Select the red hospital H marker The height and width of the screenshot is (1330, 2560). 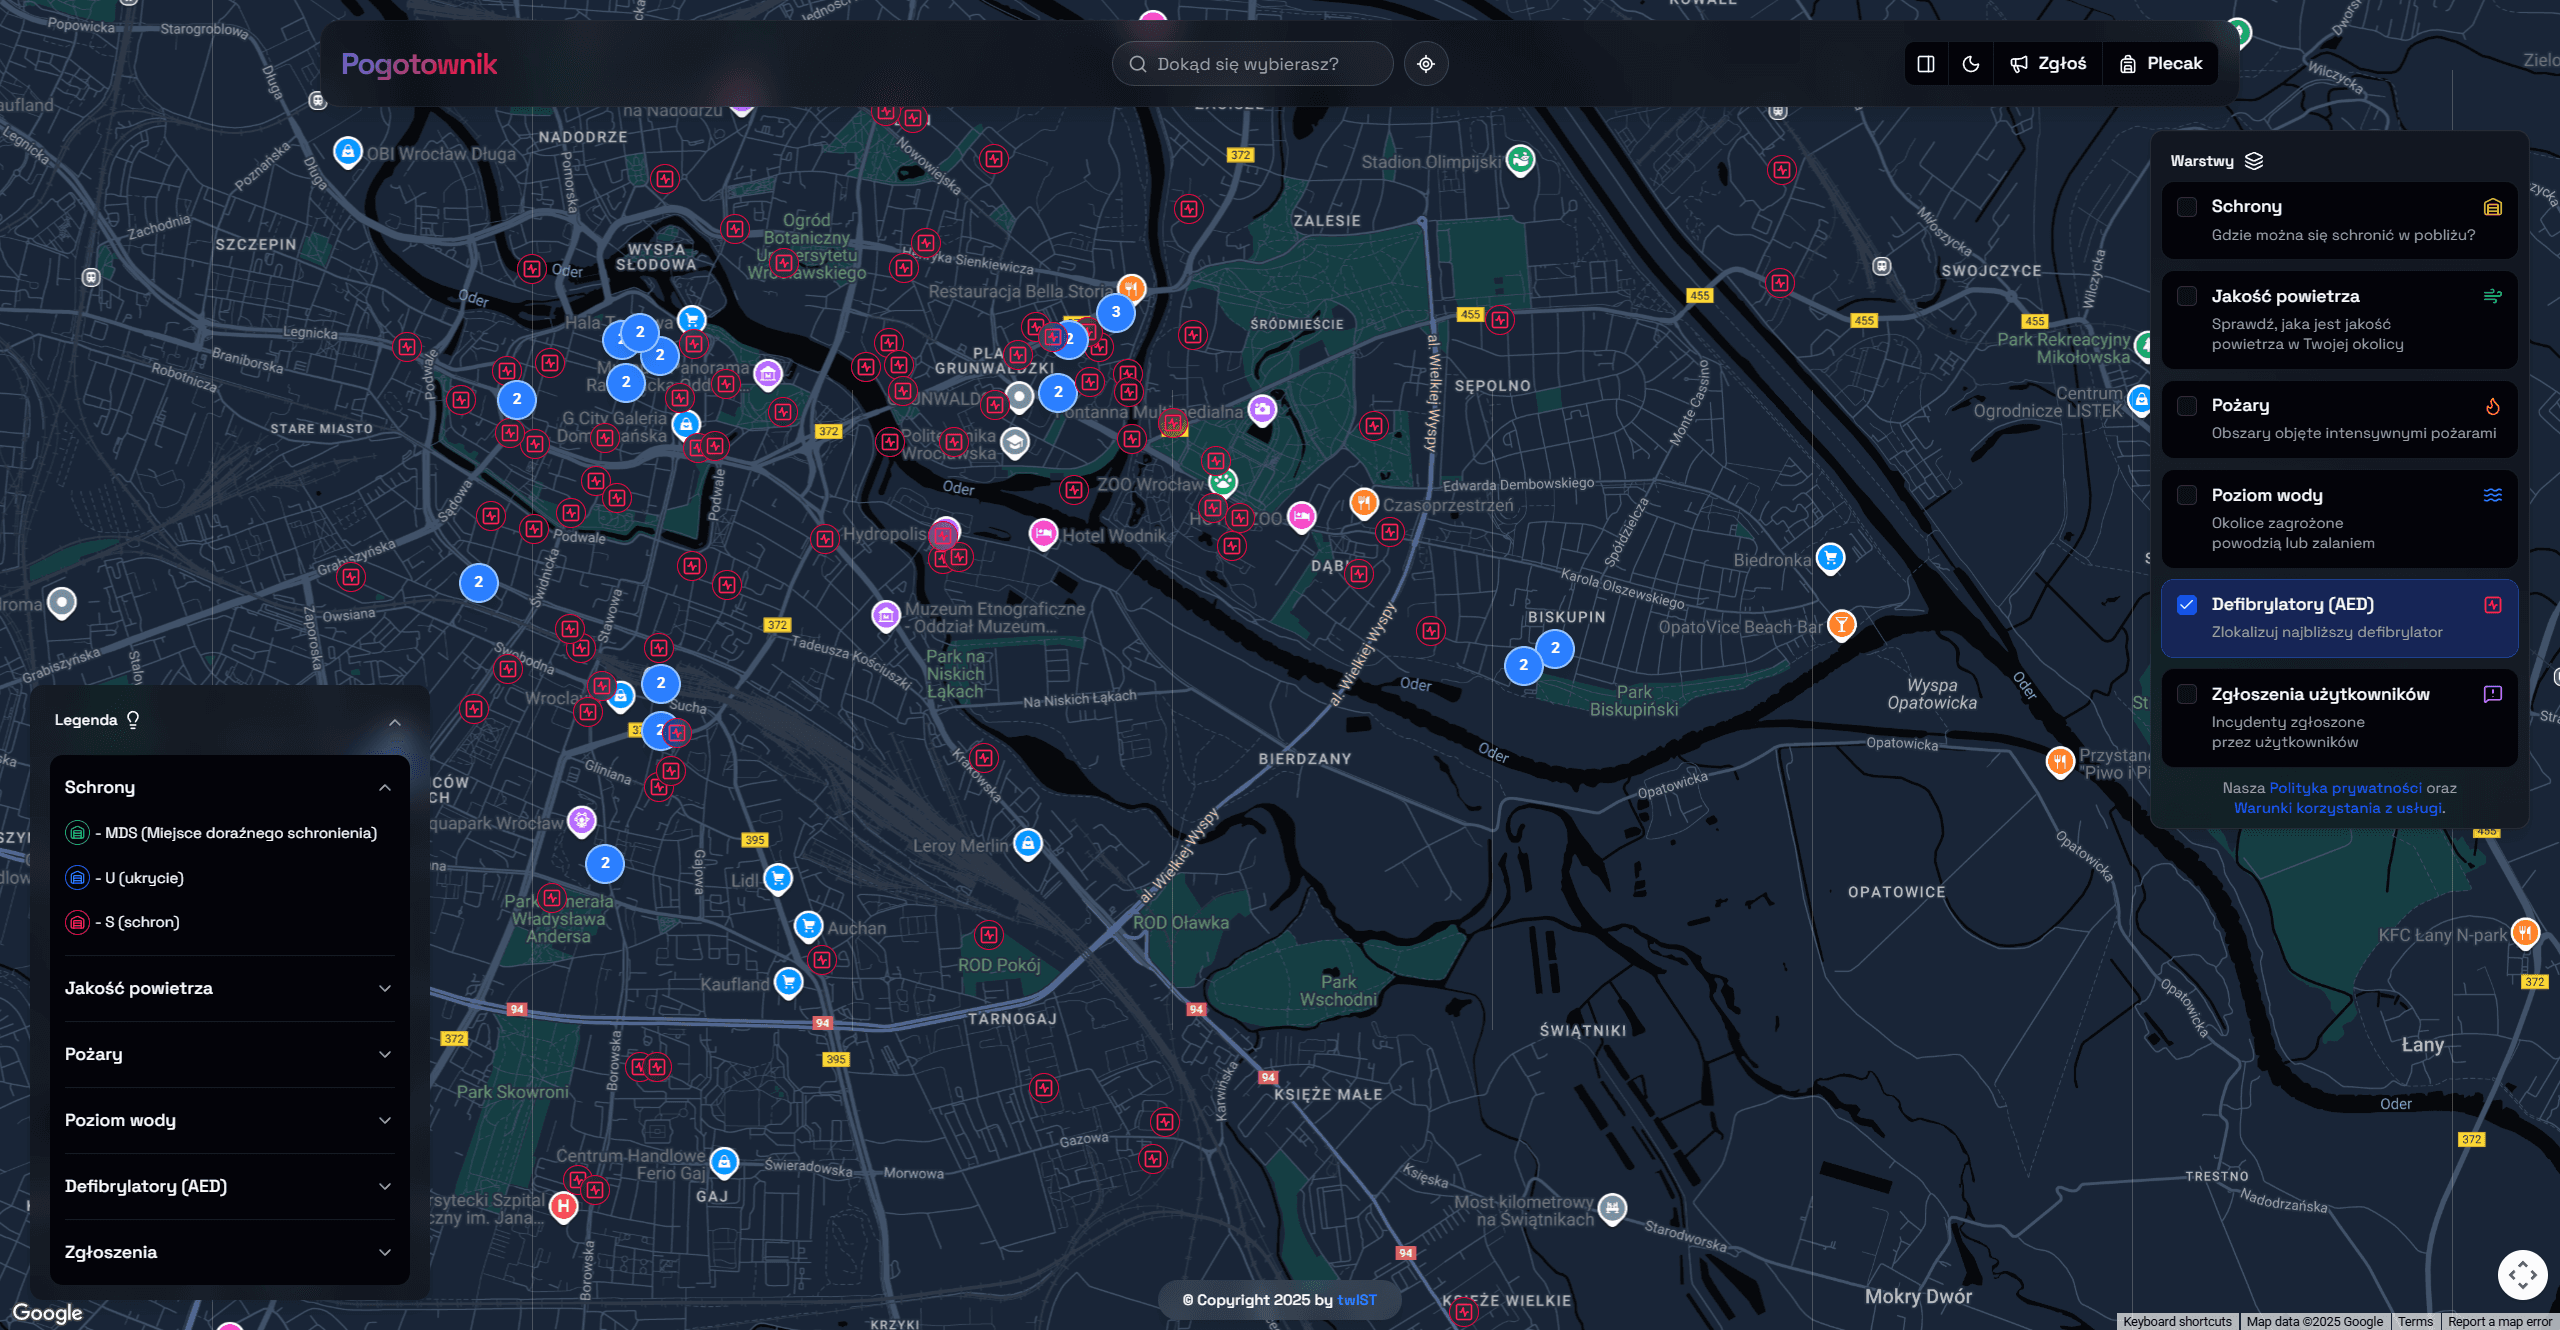564,1207
